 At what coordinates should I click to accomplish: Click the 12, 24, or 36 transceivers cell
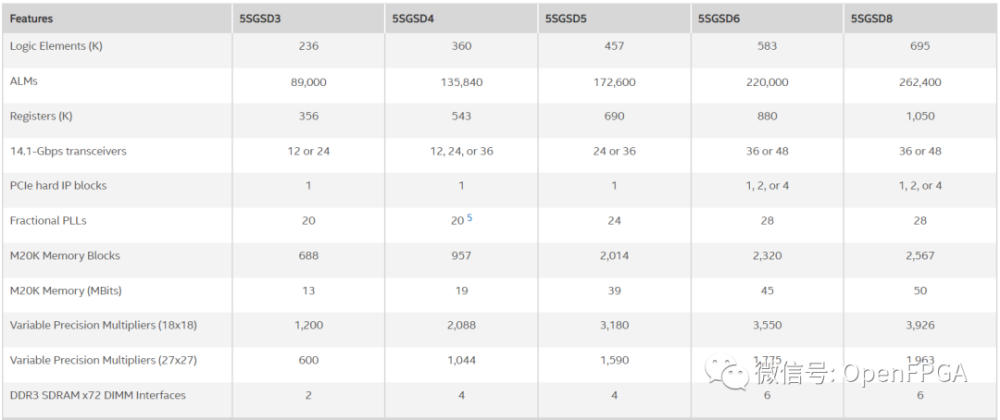(x=461, y=151)
